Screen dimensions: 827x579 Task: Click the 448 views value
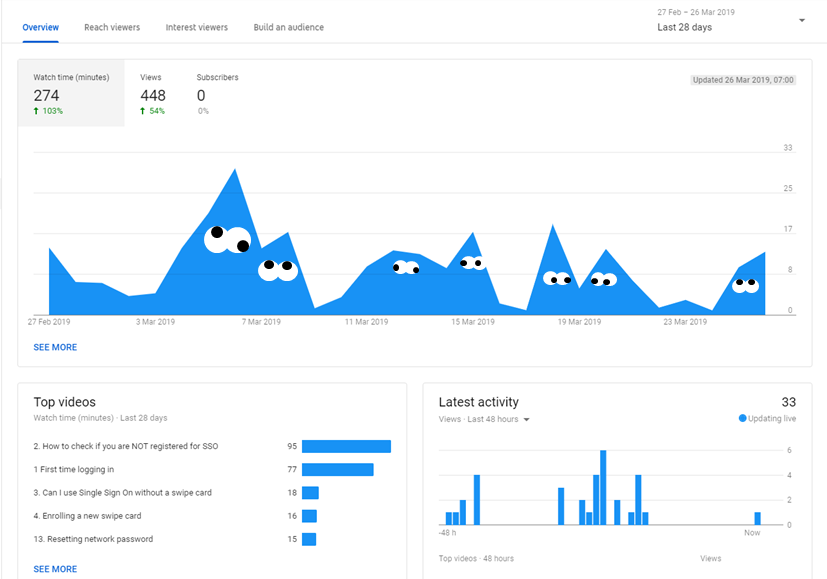(x=153, y=95)
